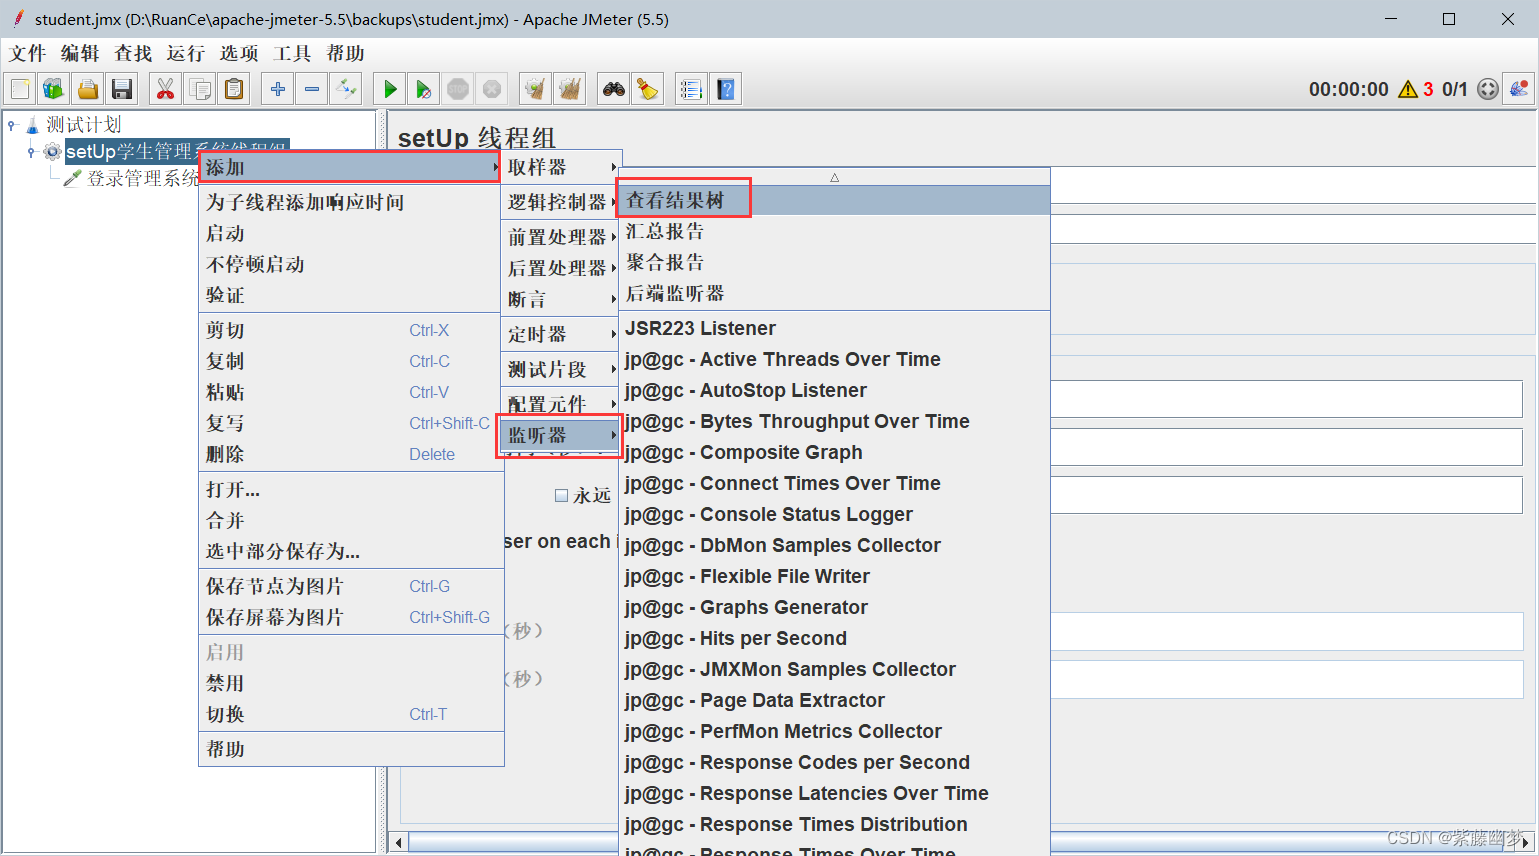This screenshot has height=856, width=1539.
Task: Click the Clear All double broom icon
Action: pos(570,89)
